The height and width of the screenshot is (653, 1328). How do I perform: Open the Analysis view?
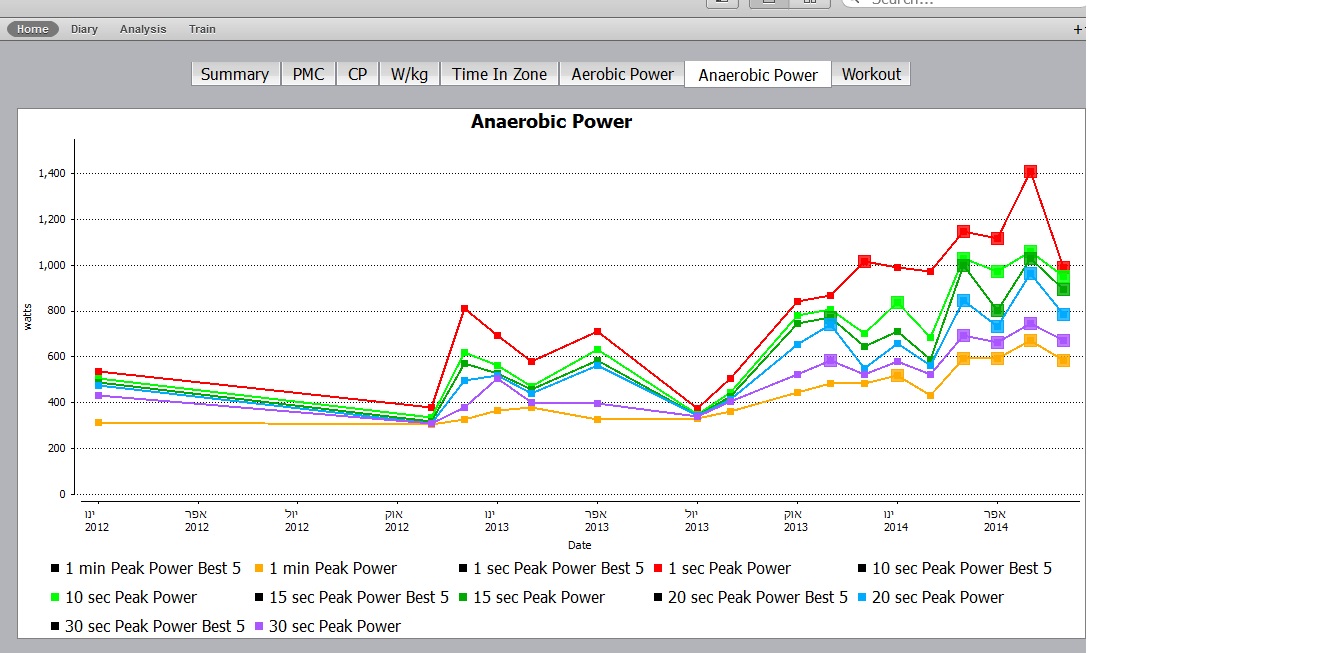143,29
